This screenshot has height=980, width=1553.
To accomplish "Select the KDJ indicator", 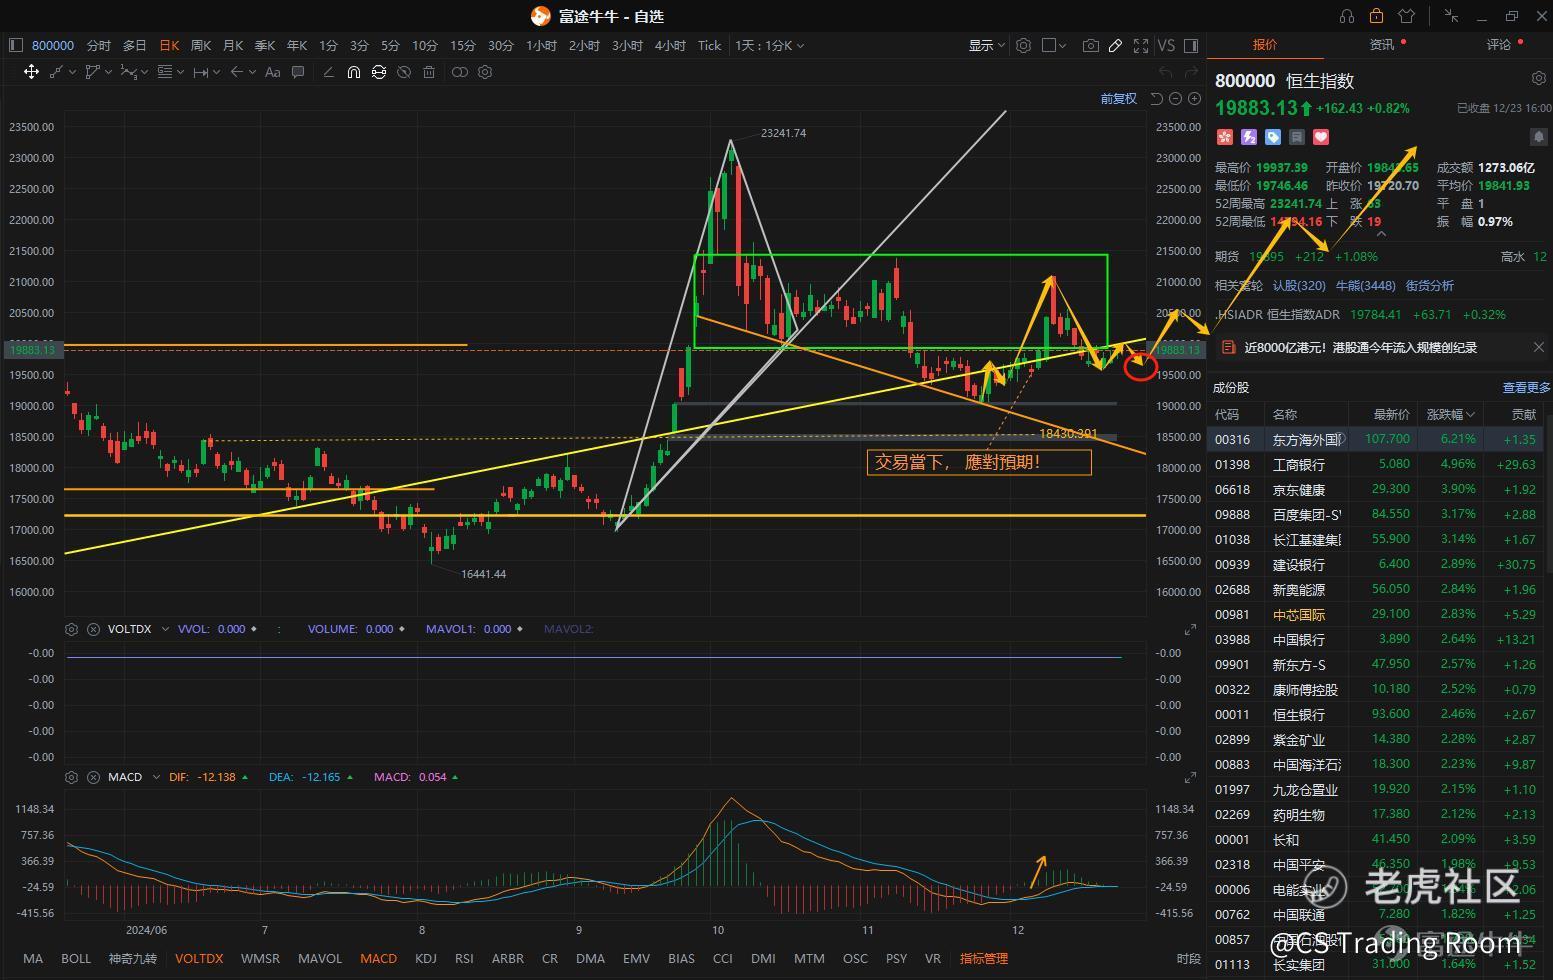I will 426,958.
